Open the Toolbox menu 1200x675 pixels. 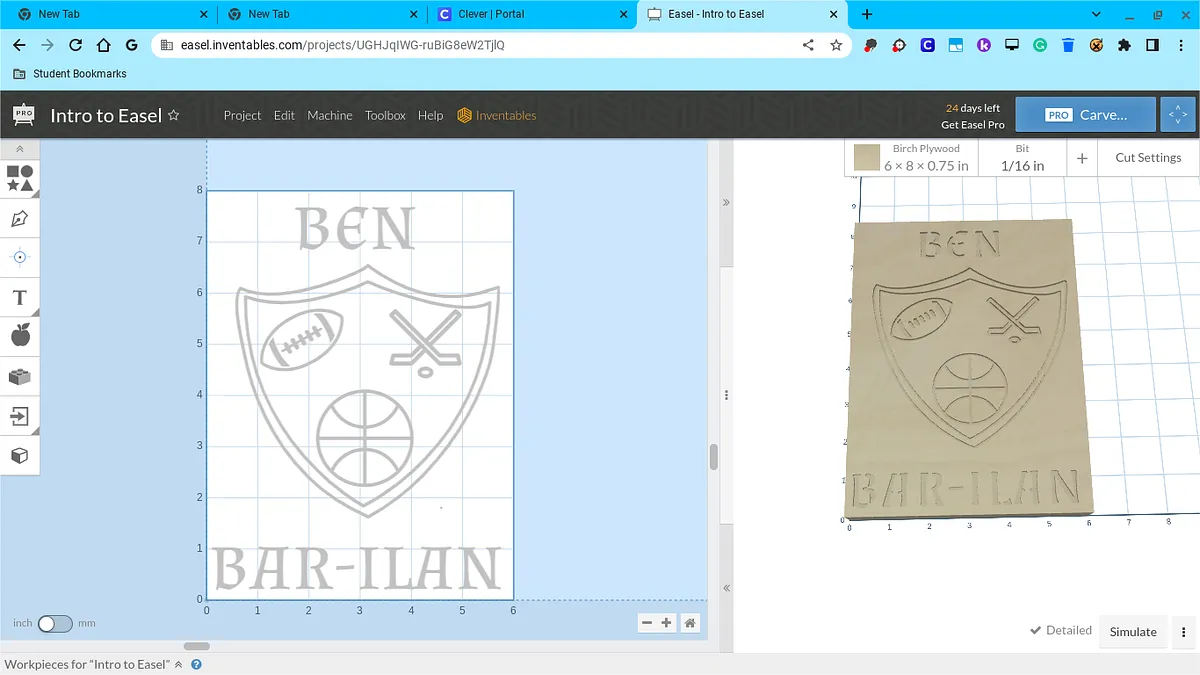pyautogui.click(x=385, y=115)
